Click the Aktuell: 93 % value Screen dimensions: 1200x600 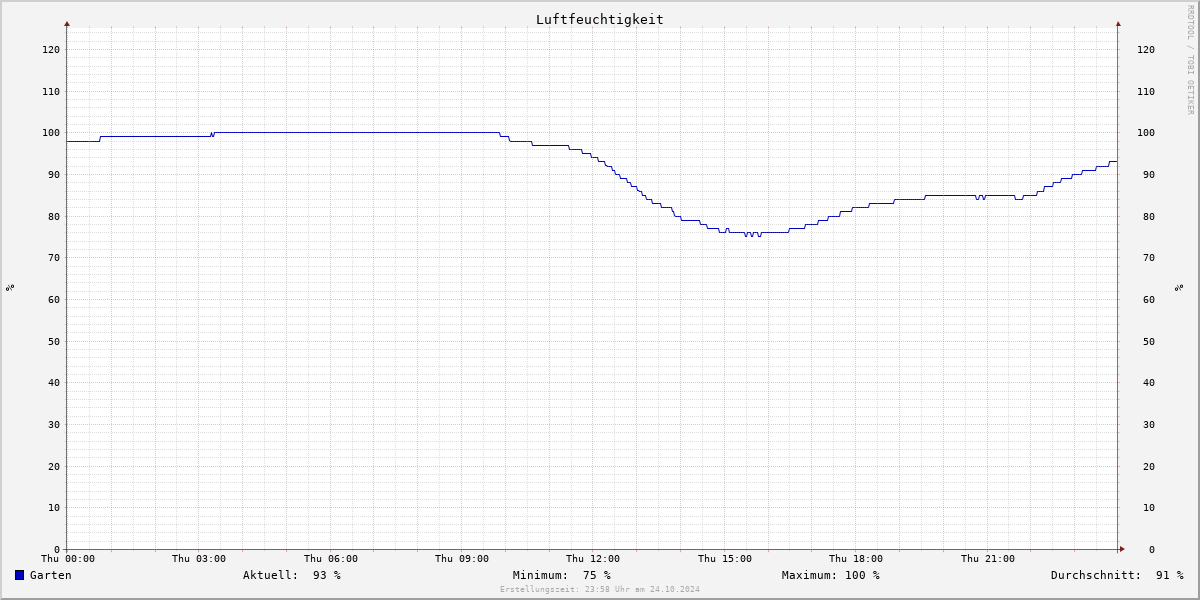[292, 575]
